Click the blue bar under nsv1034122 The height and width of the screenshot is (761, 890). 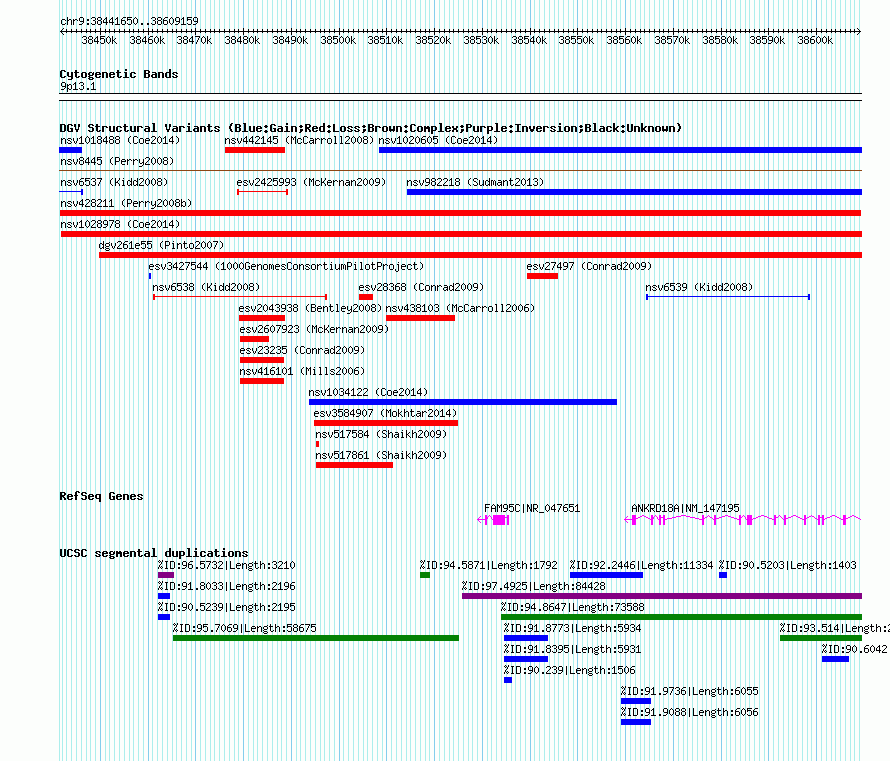tap(463, 402)
